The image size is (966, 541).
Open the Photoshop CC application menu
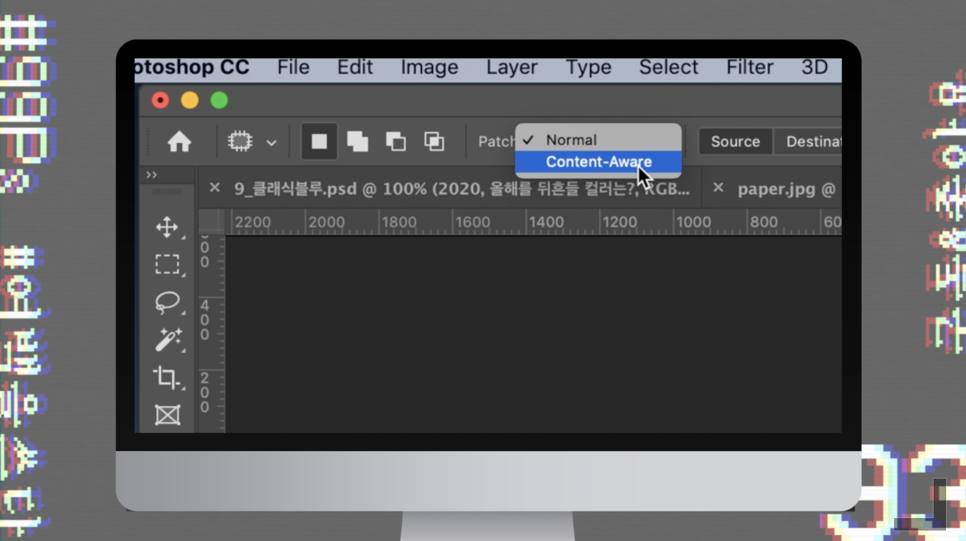(x=192, y=67)
